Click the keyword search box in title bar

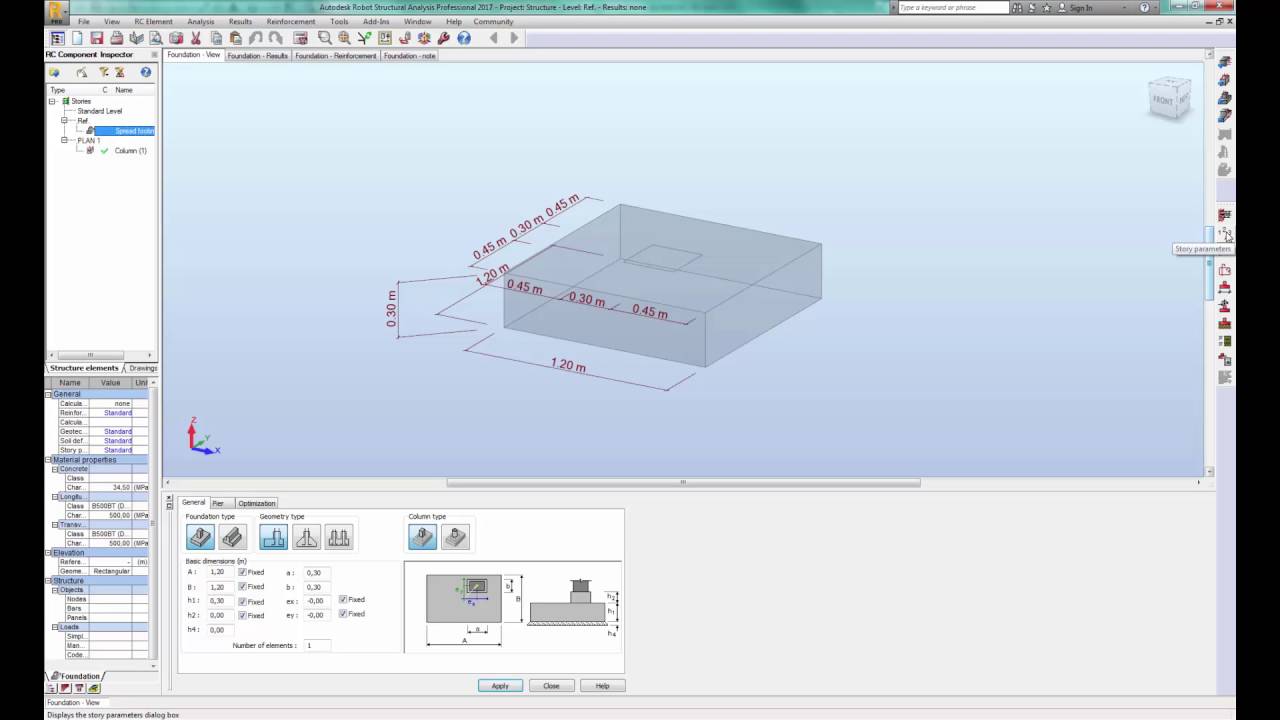953,7
